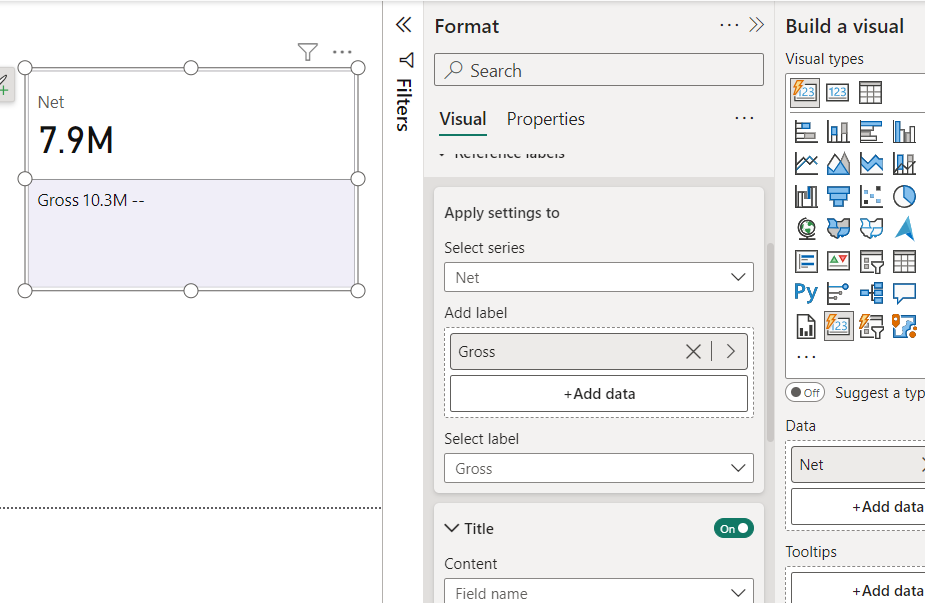Expand Gross field options with the right arrow
This screenshot has height=603, width=925.
tap(731, 351)
